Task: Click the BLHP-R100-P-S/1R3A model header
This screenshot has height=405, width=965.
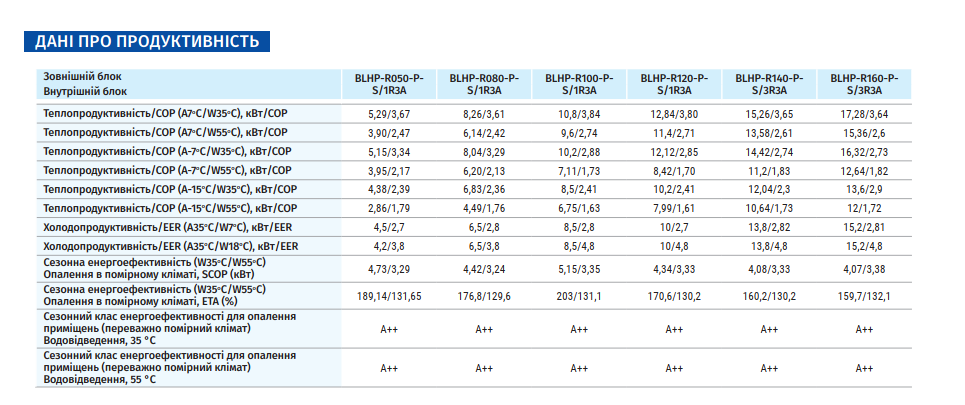Action: (x=579, y=83)
